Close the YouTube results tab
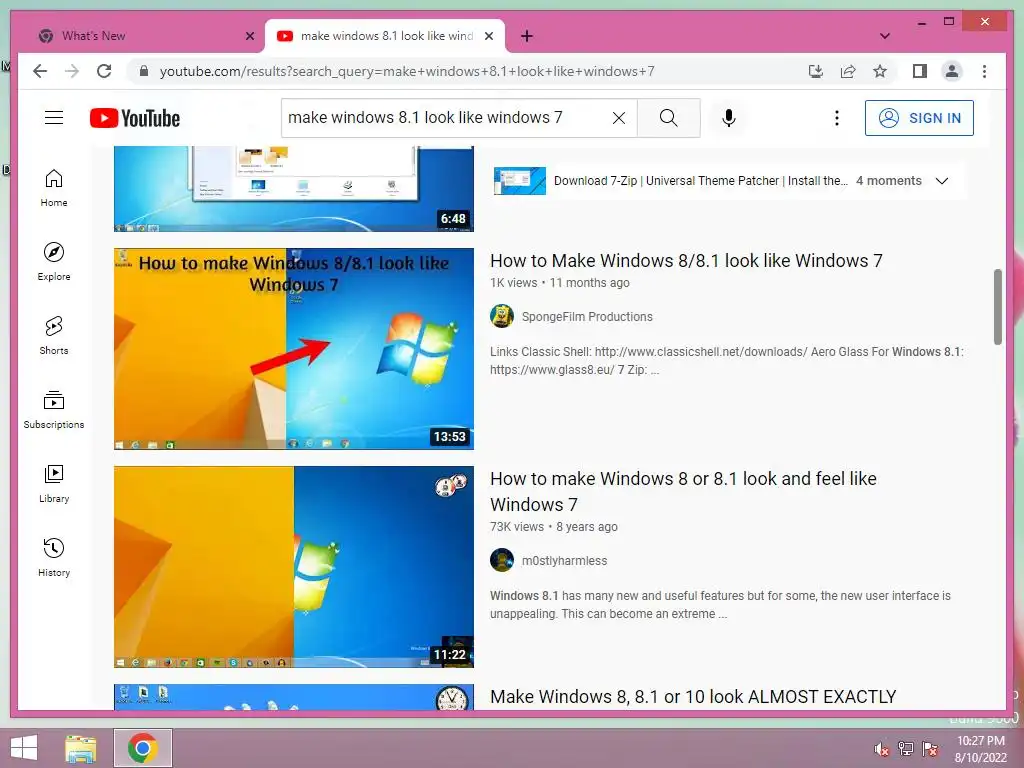Screen dimensions: 1024x768 coord(488,36)
